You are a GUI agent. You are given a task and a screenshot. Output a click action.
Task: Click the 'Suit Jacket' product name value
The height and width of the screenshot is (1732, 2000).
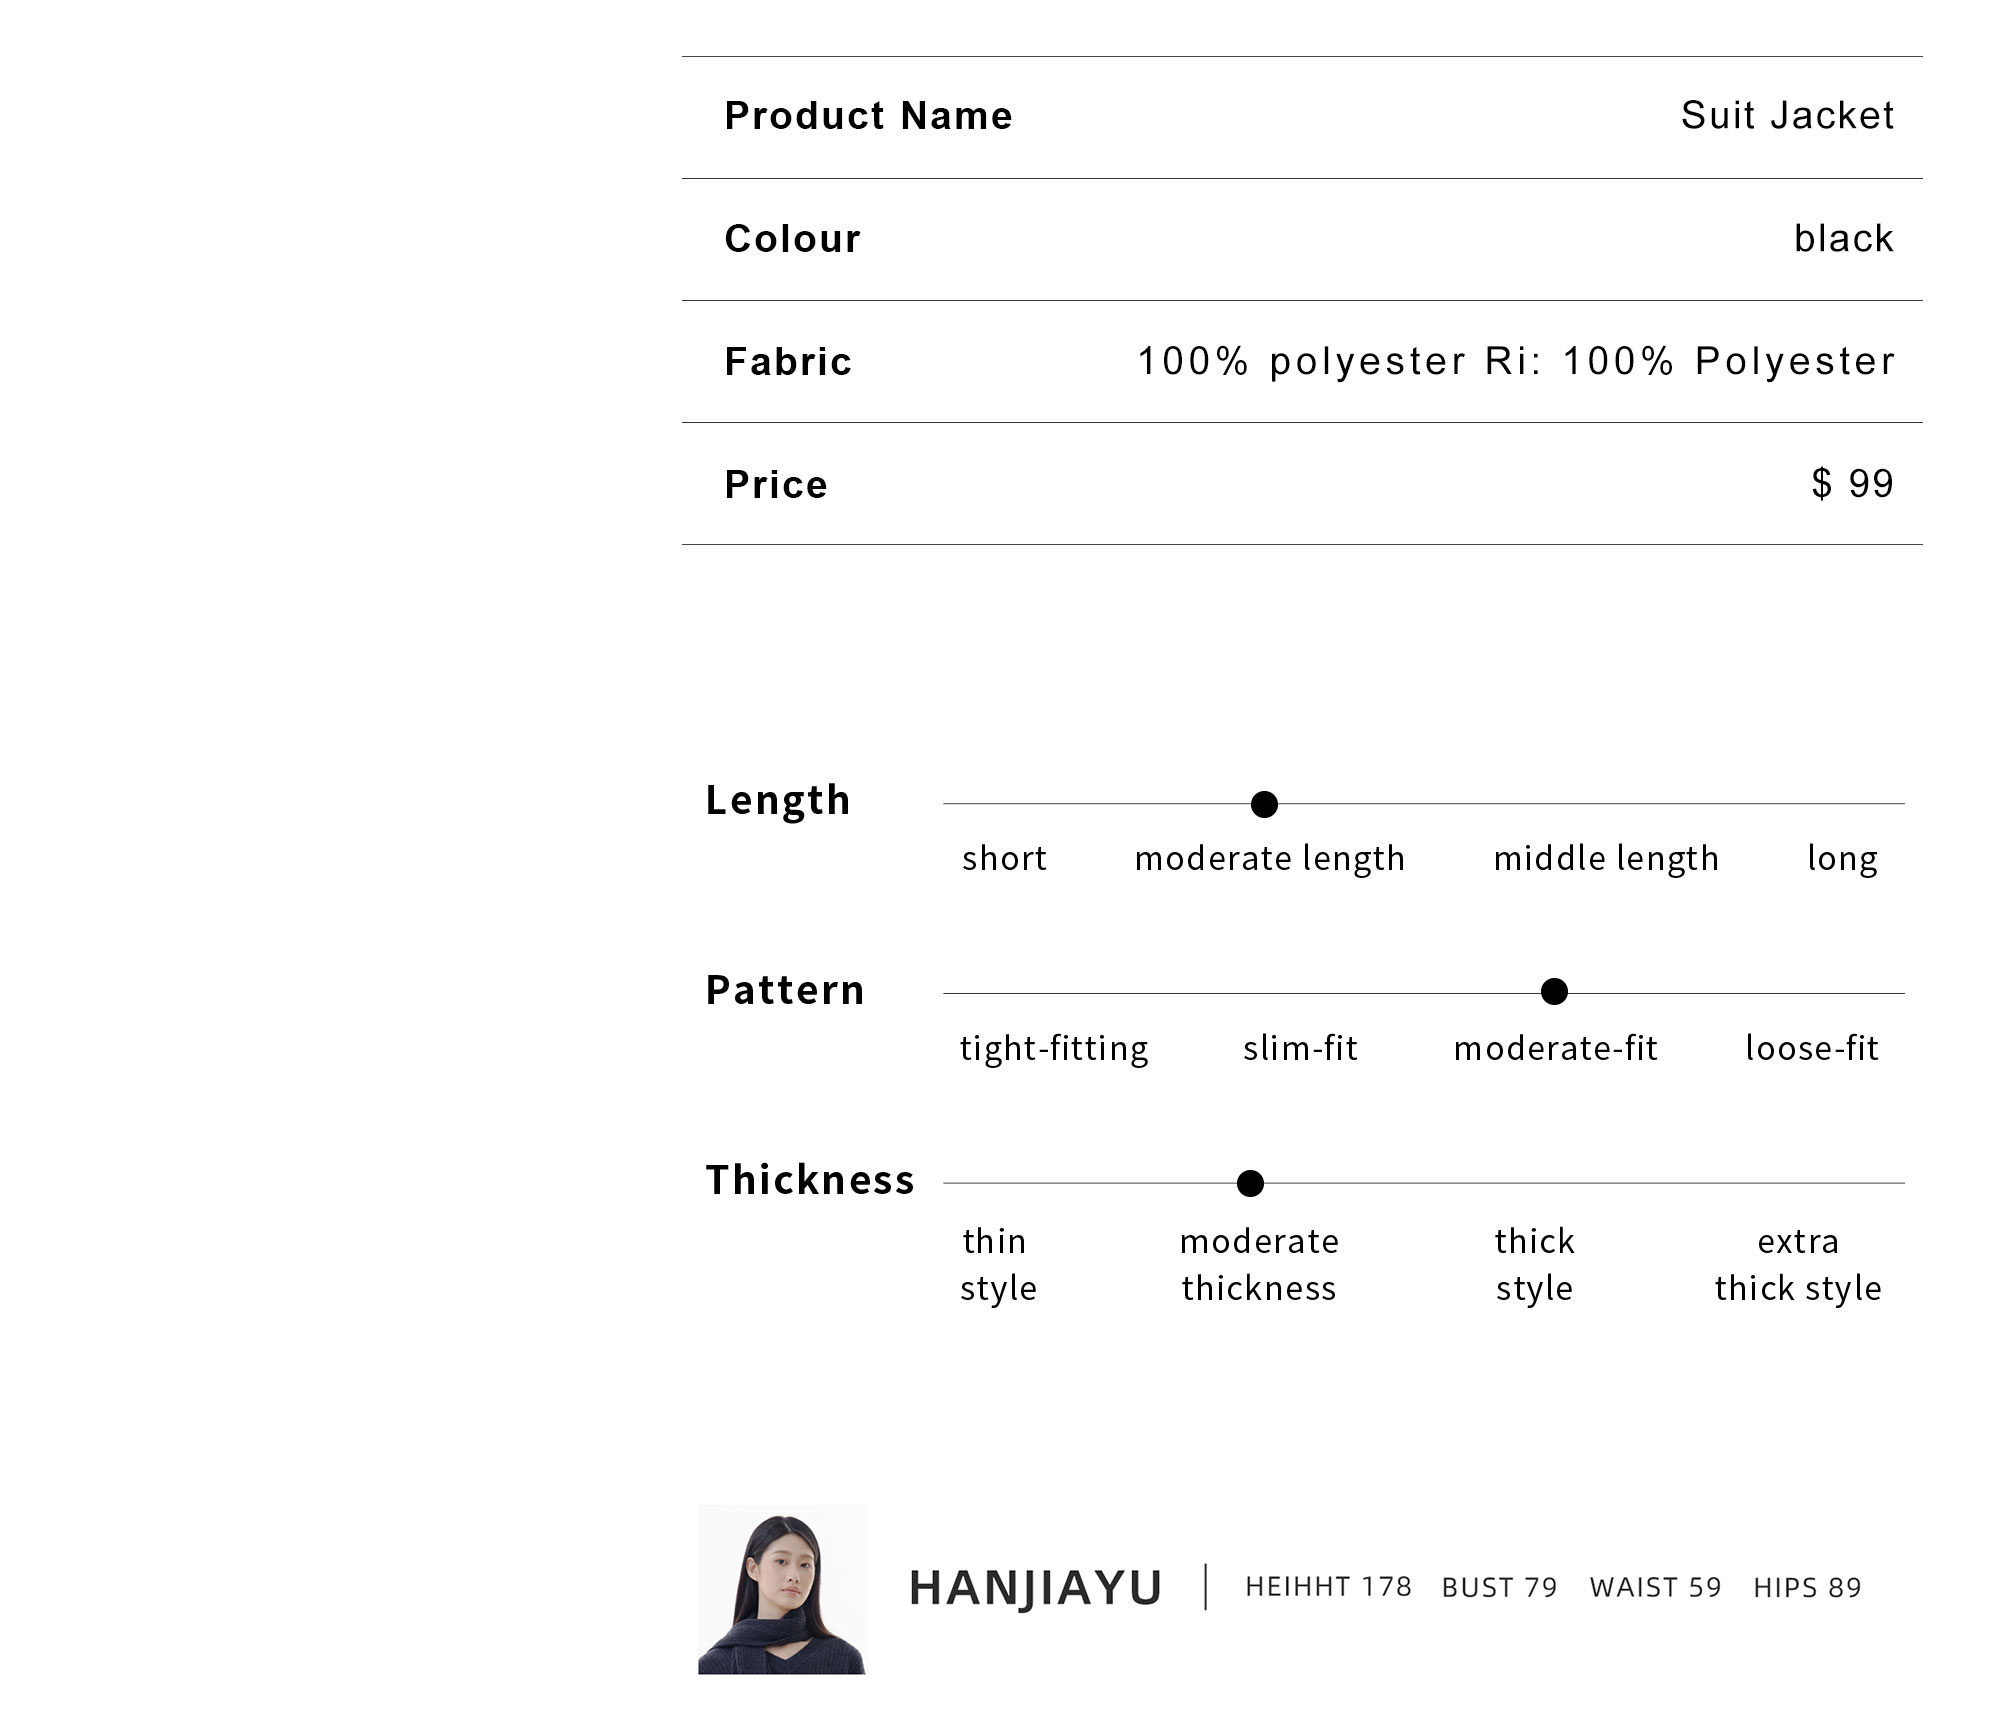point(1787,116)
